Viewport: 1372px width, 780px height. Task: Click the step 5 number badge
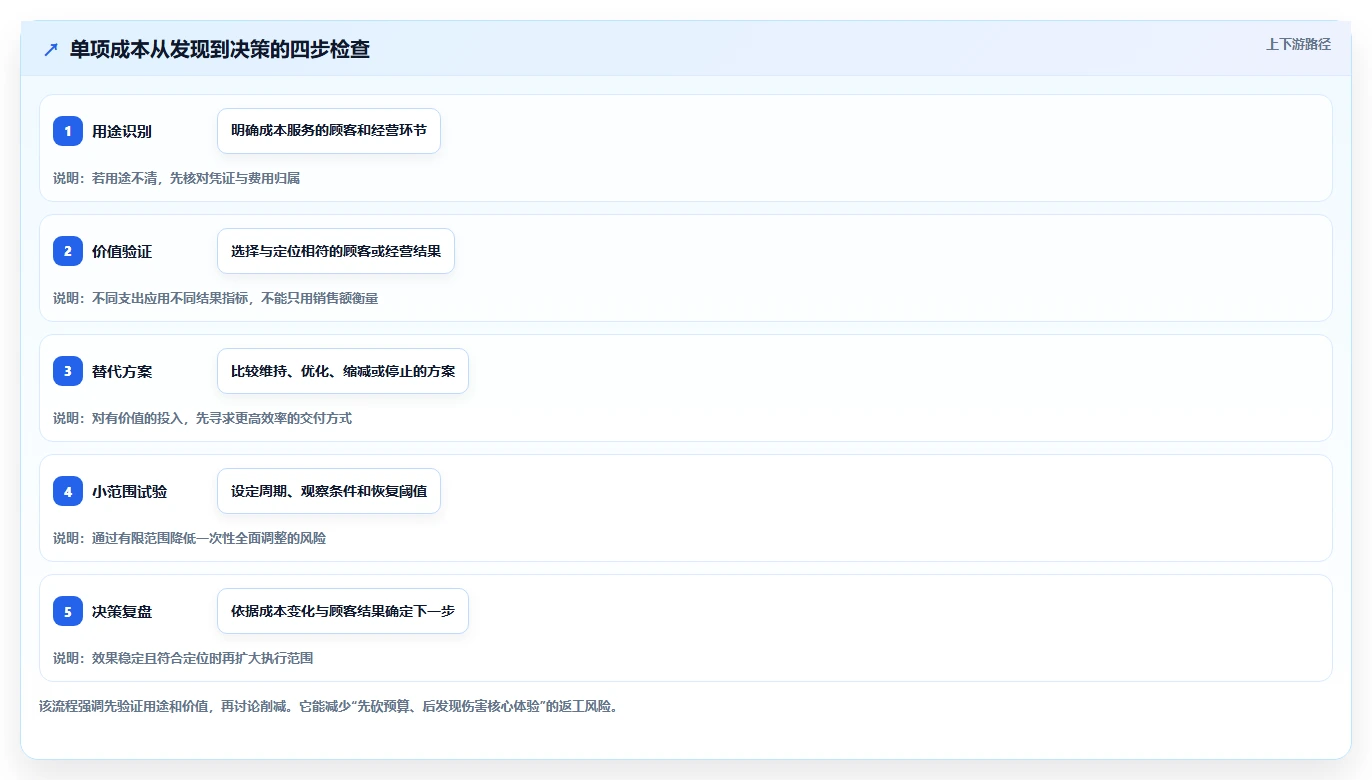pyautogui.click(x=68, y=611)
